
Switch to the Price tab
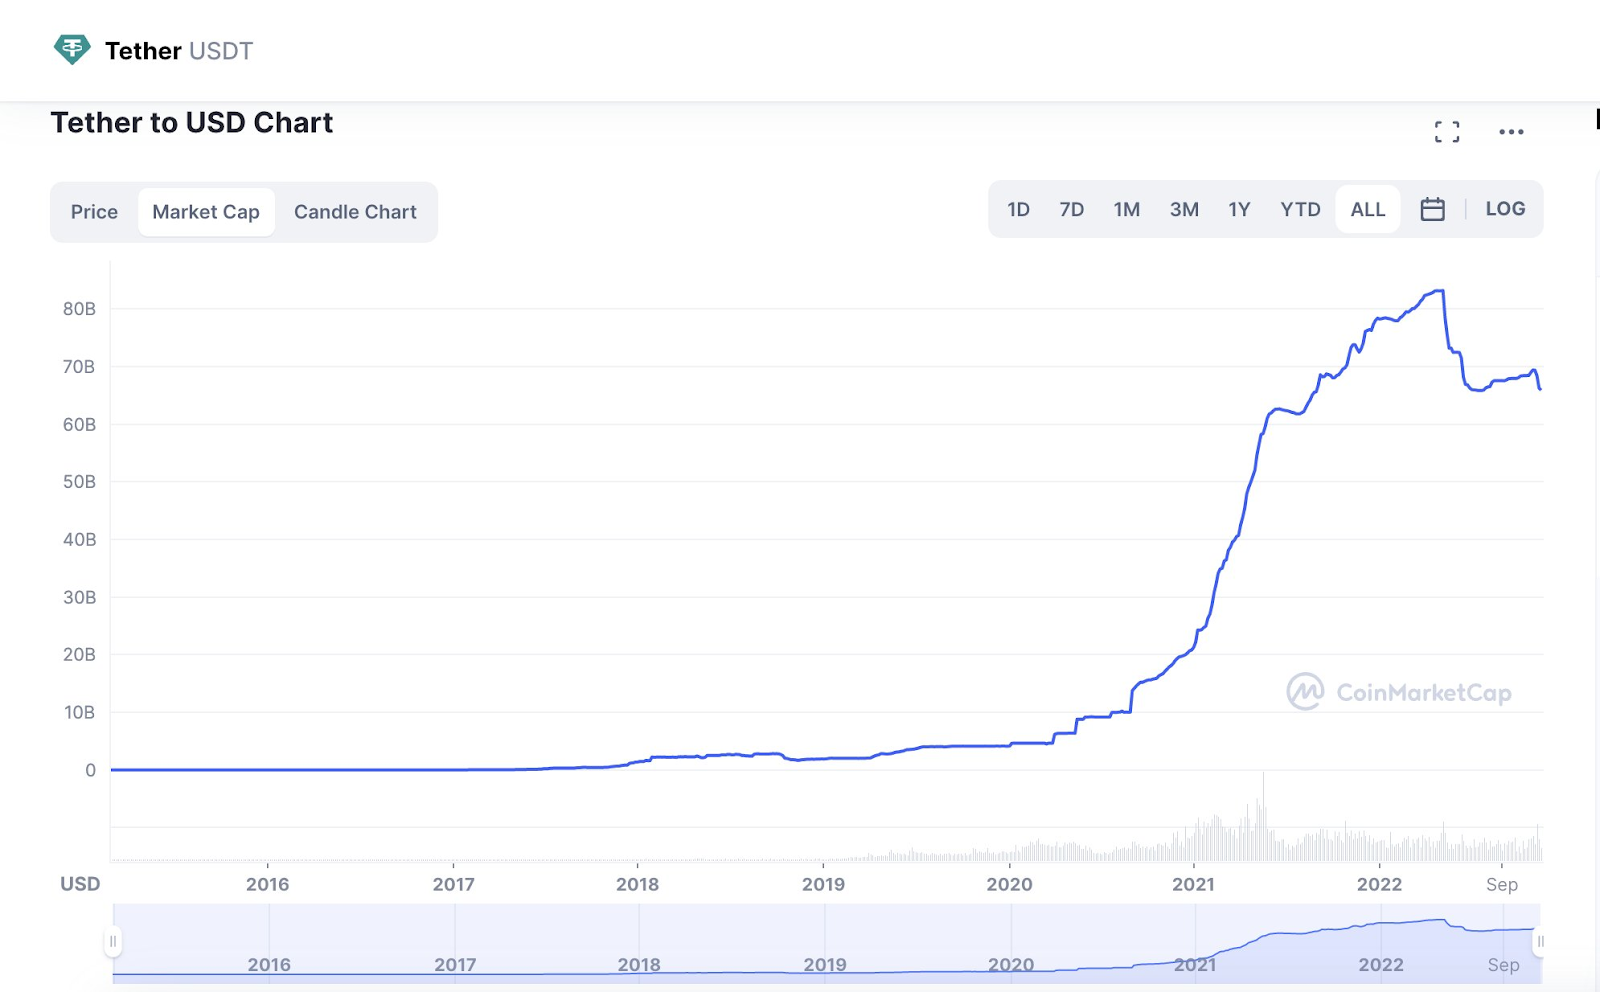tap(94, 212)
